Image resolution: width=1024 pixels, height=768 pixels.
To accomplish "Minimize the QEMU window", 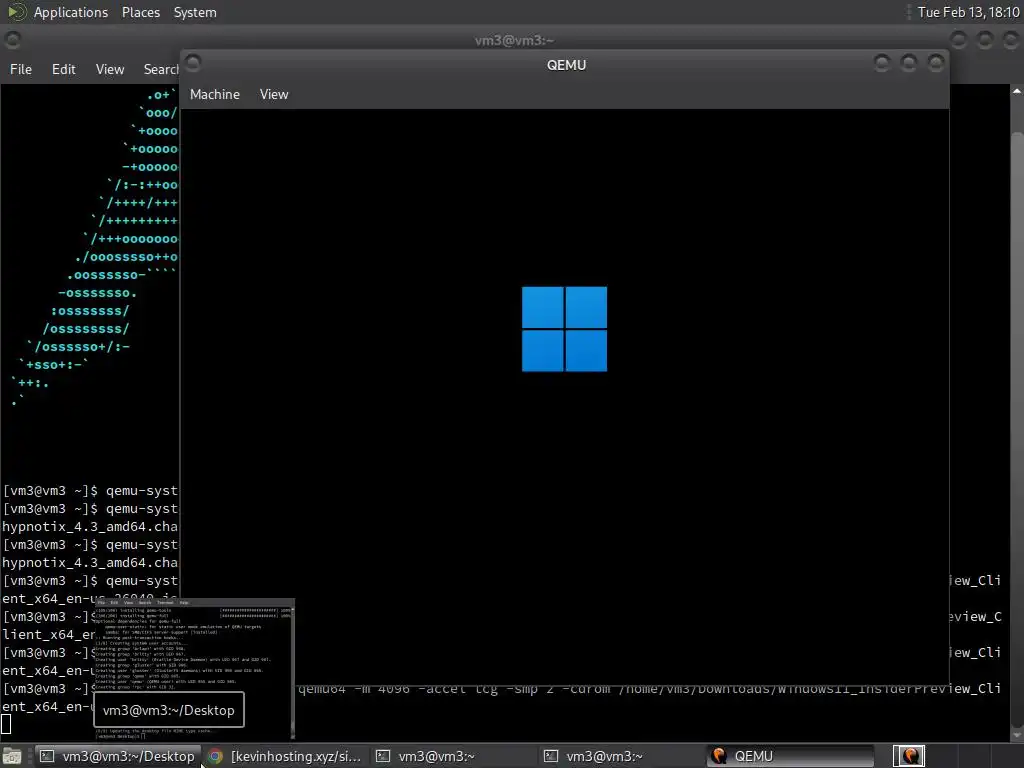I will pos(882,63).
